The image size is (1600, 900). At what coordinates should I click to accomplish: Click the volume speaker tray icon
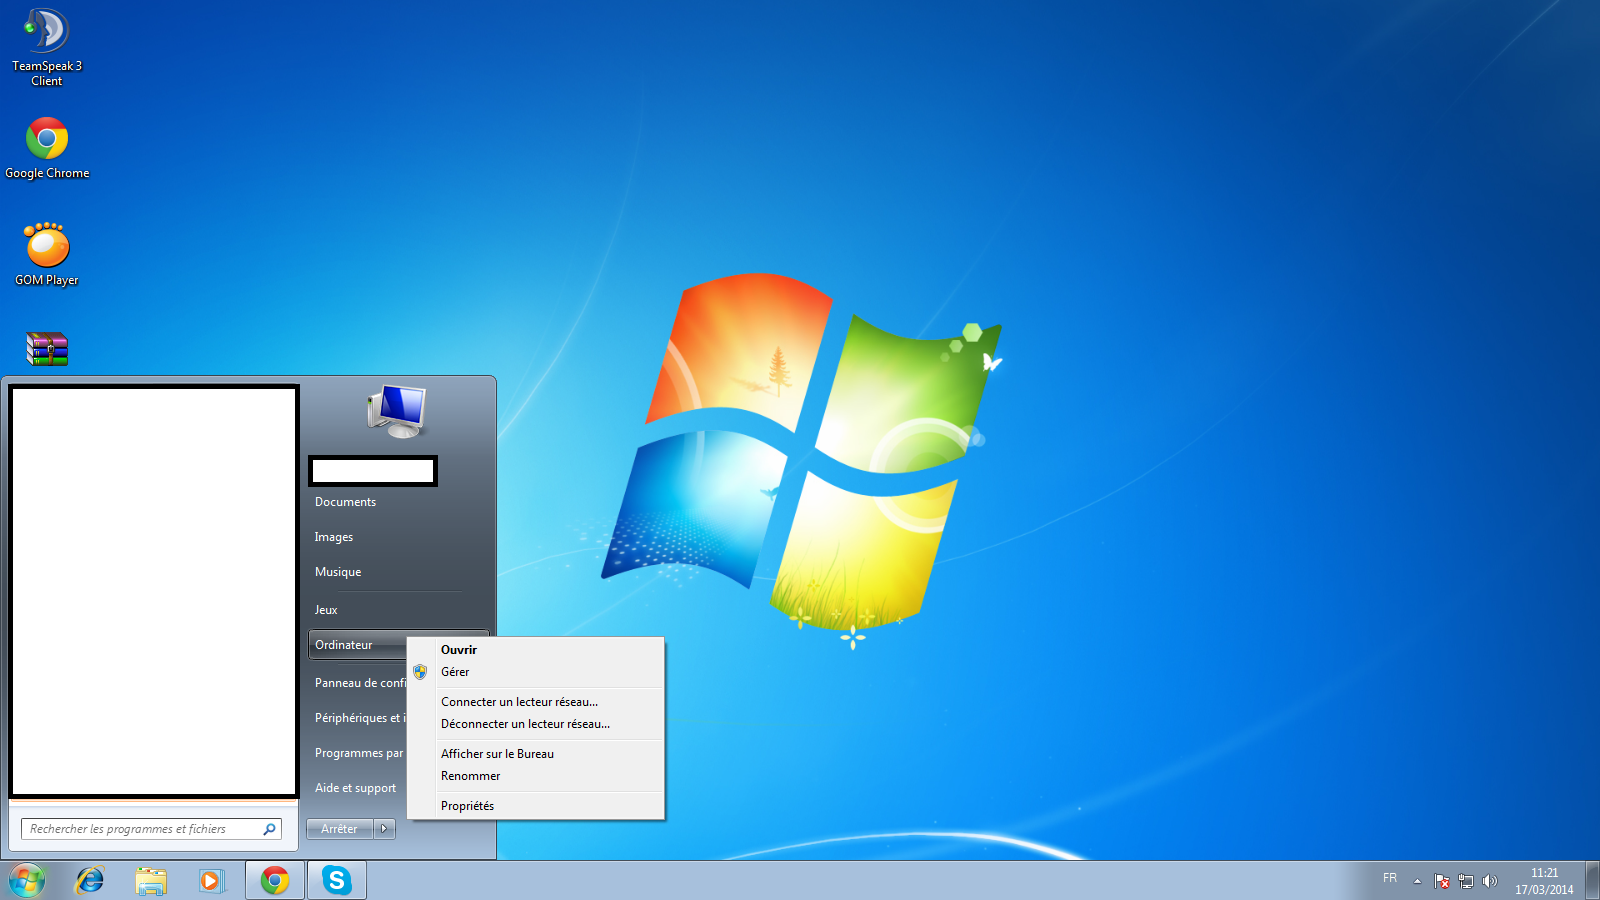point(1490,881)
